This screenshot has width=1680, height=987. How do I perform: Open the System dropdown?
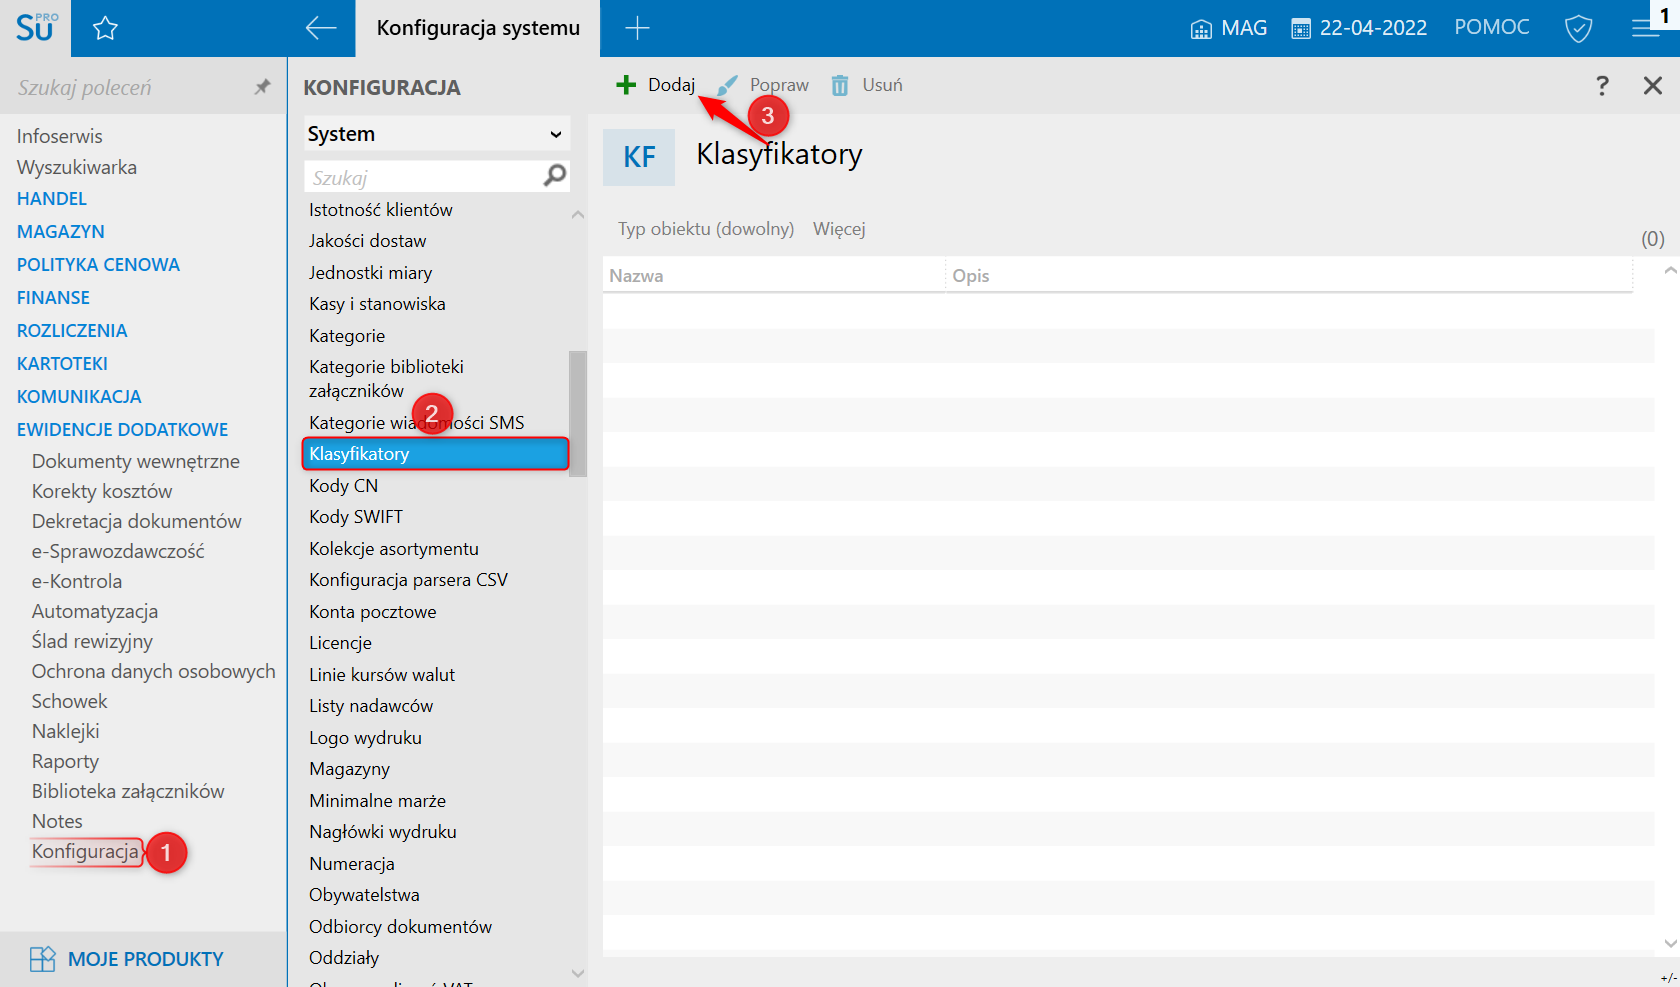[437, 134]
